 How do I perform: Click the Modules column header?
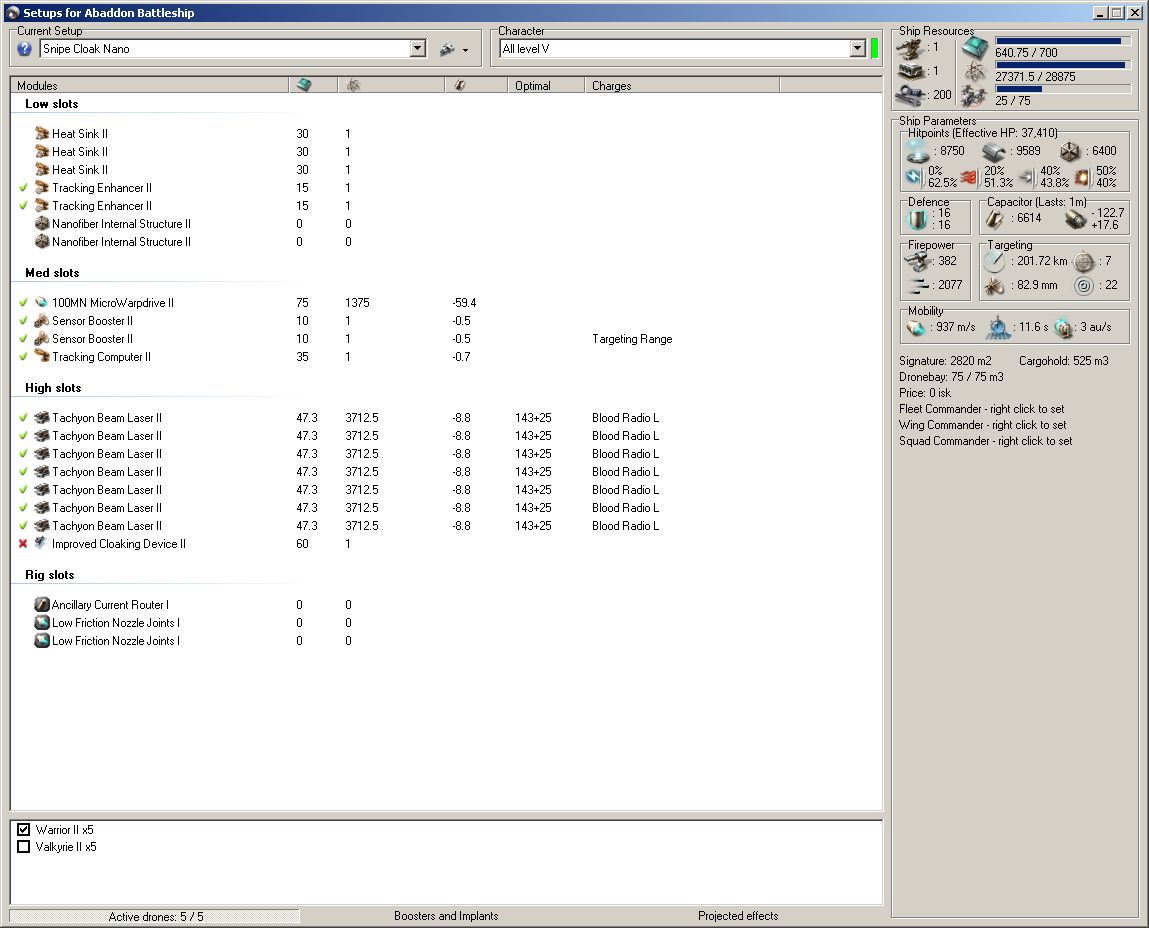point(149,85)
